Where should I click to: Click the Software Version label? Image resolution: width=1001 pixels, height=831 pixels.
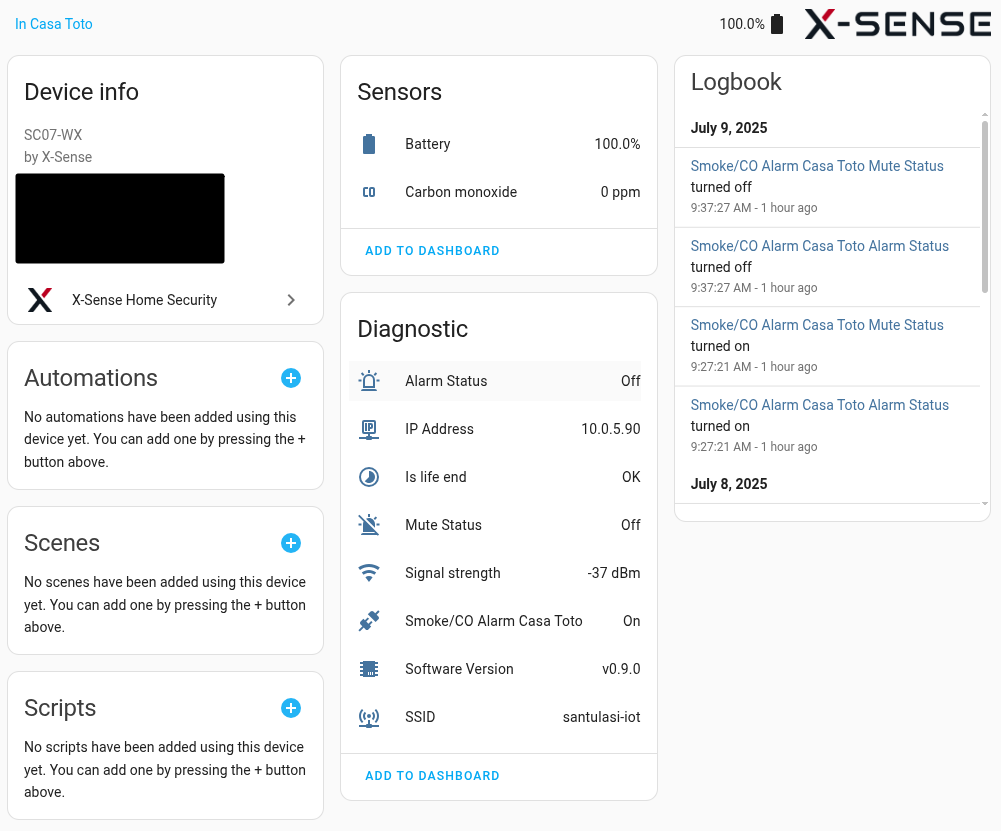tap(459, 669)
